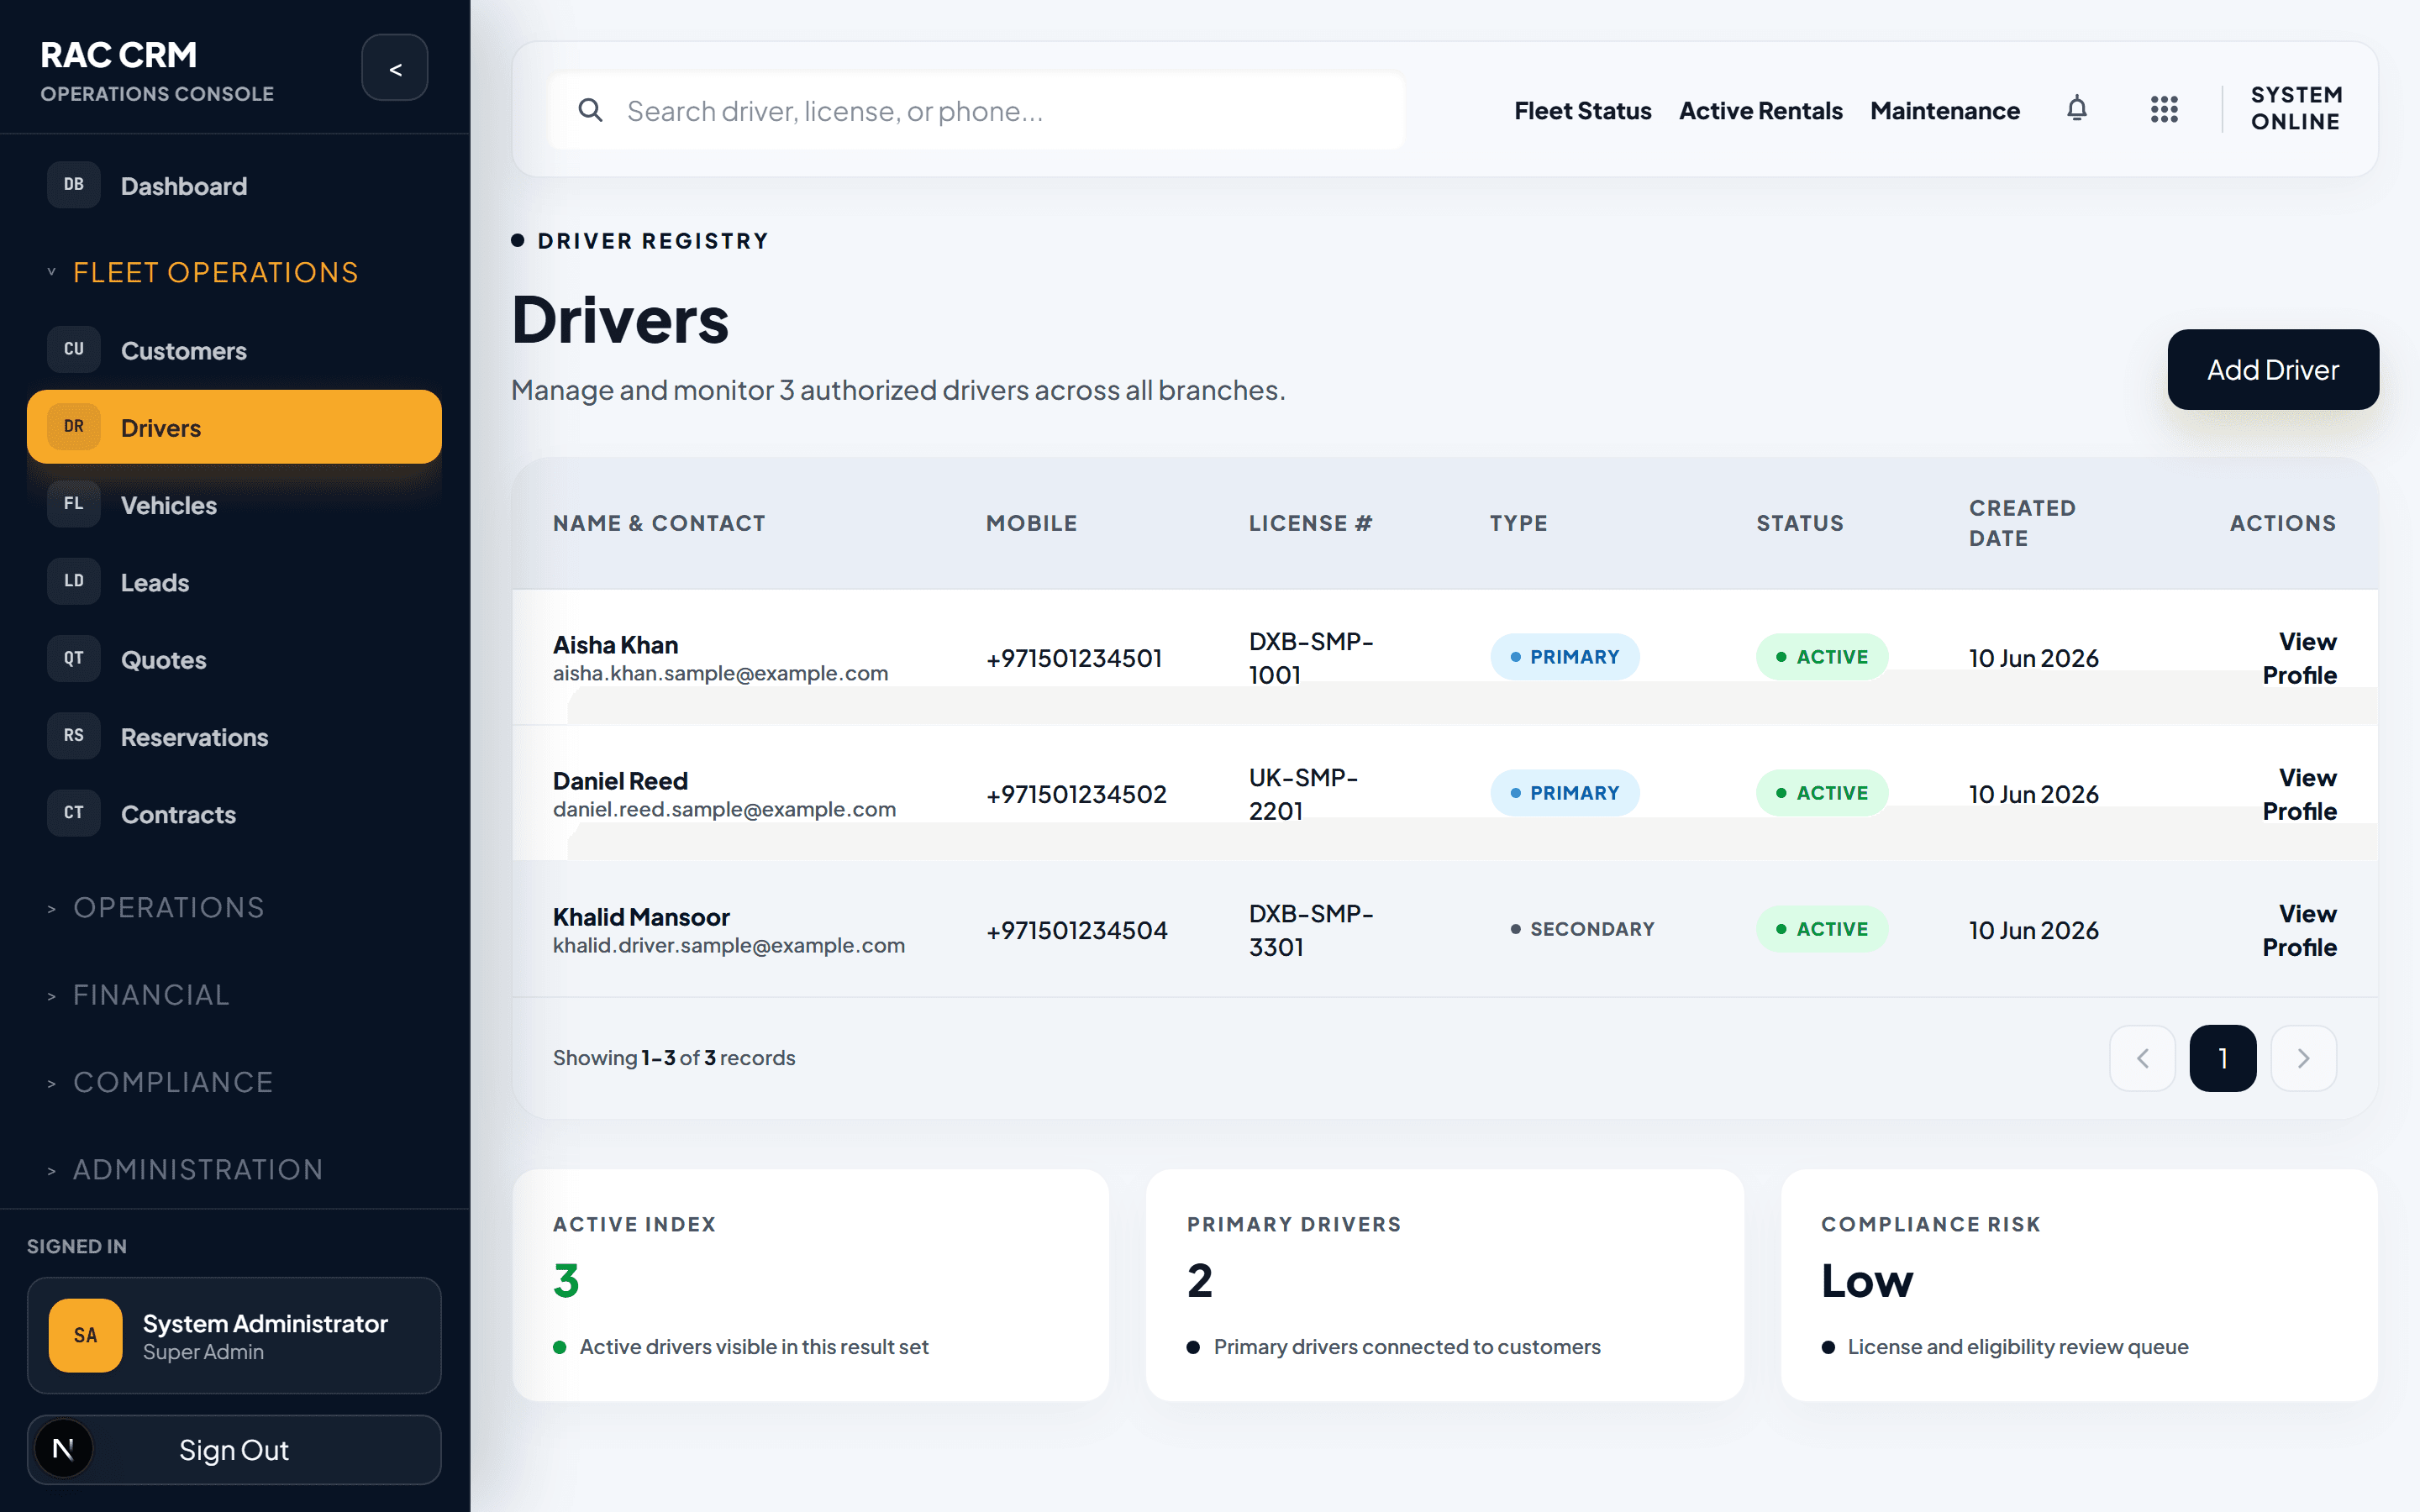The image size is (2420, 1512).
Task: Select page 1 in pagination
Action: coord(2223,1058)
